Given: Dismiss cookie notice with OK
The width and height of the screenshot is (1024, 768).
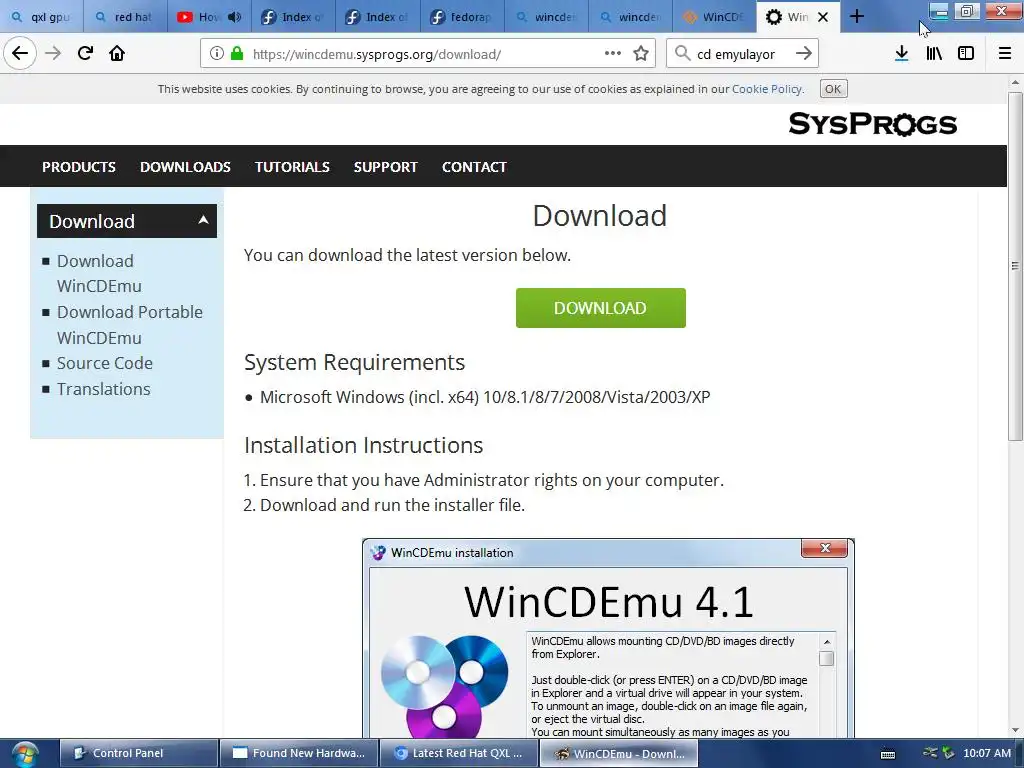Looking at the screenshot, I should click(833, 89).
